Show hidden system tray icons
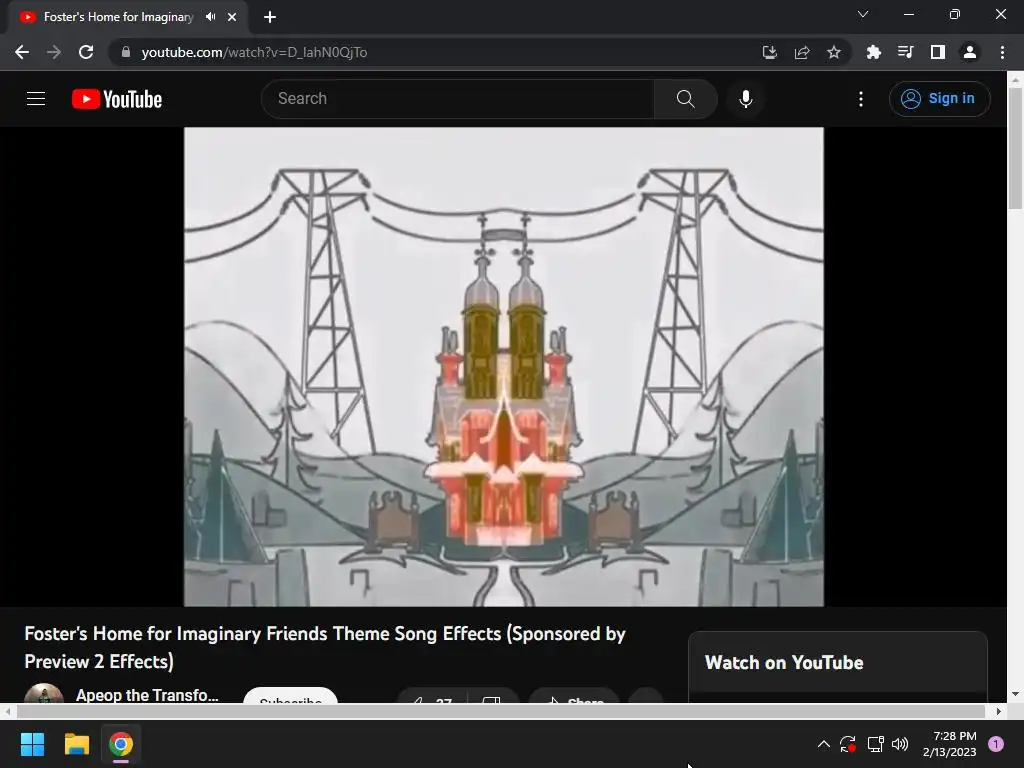Screen dimensions: 1024x768 pyautogui.click(x=824, y=744)
